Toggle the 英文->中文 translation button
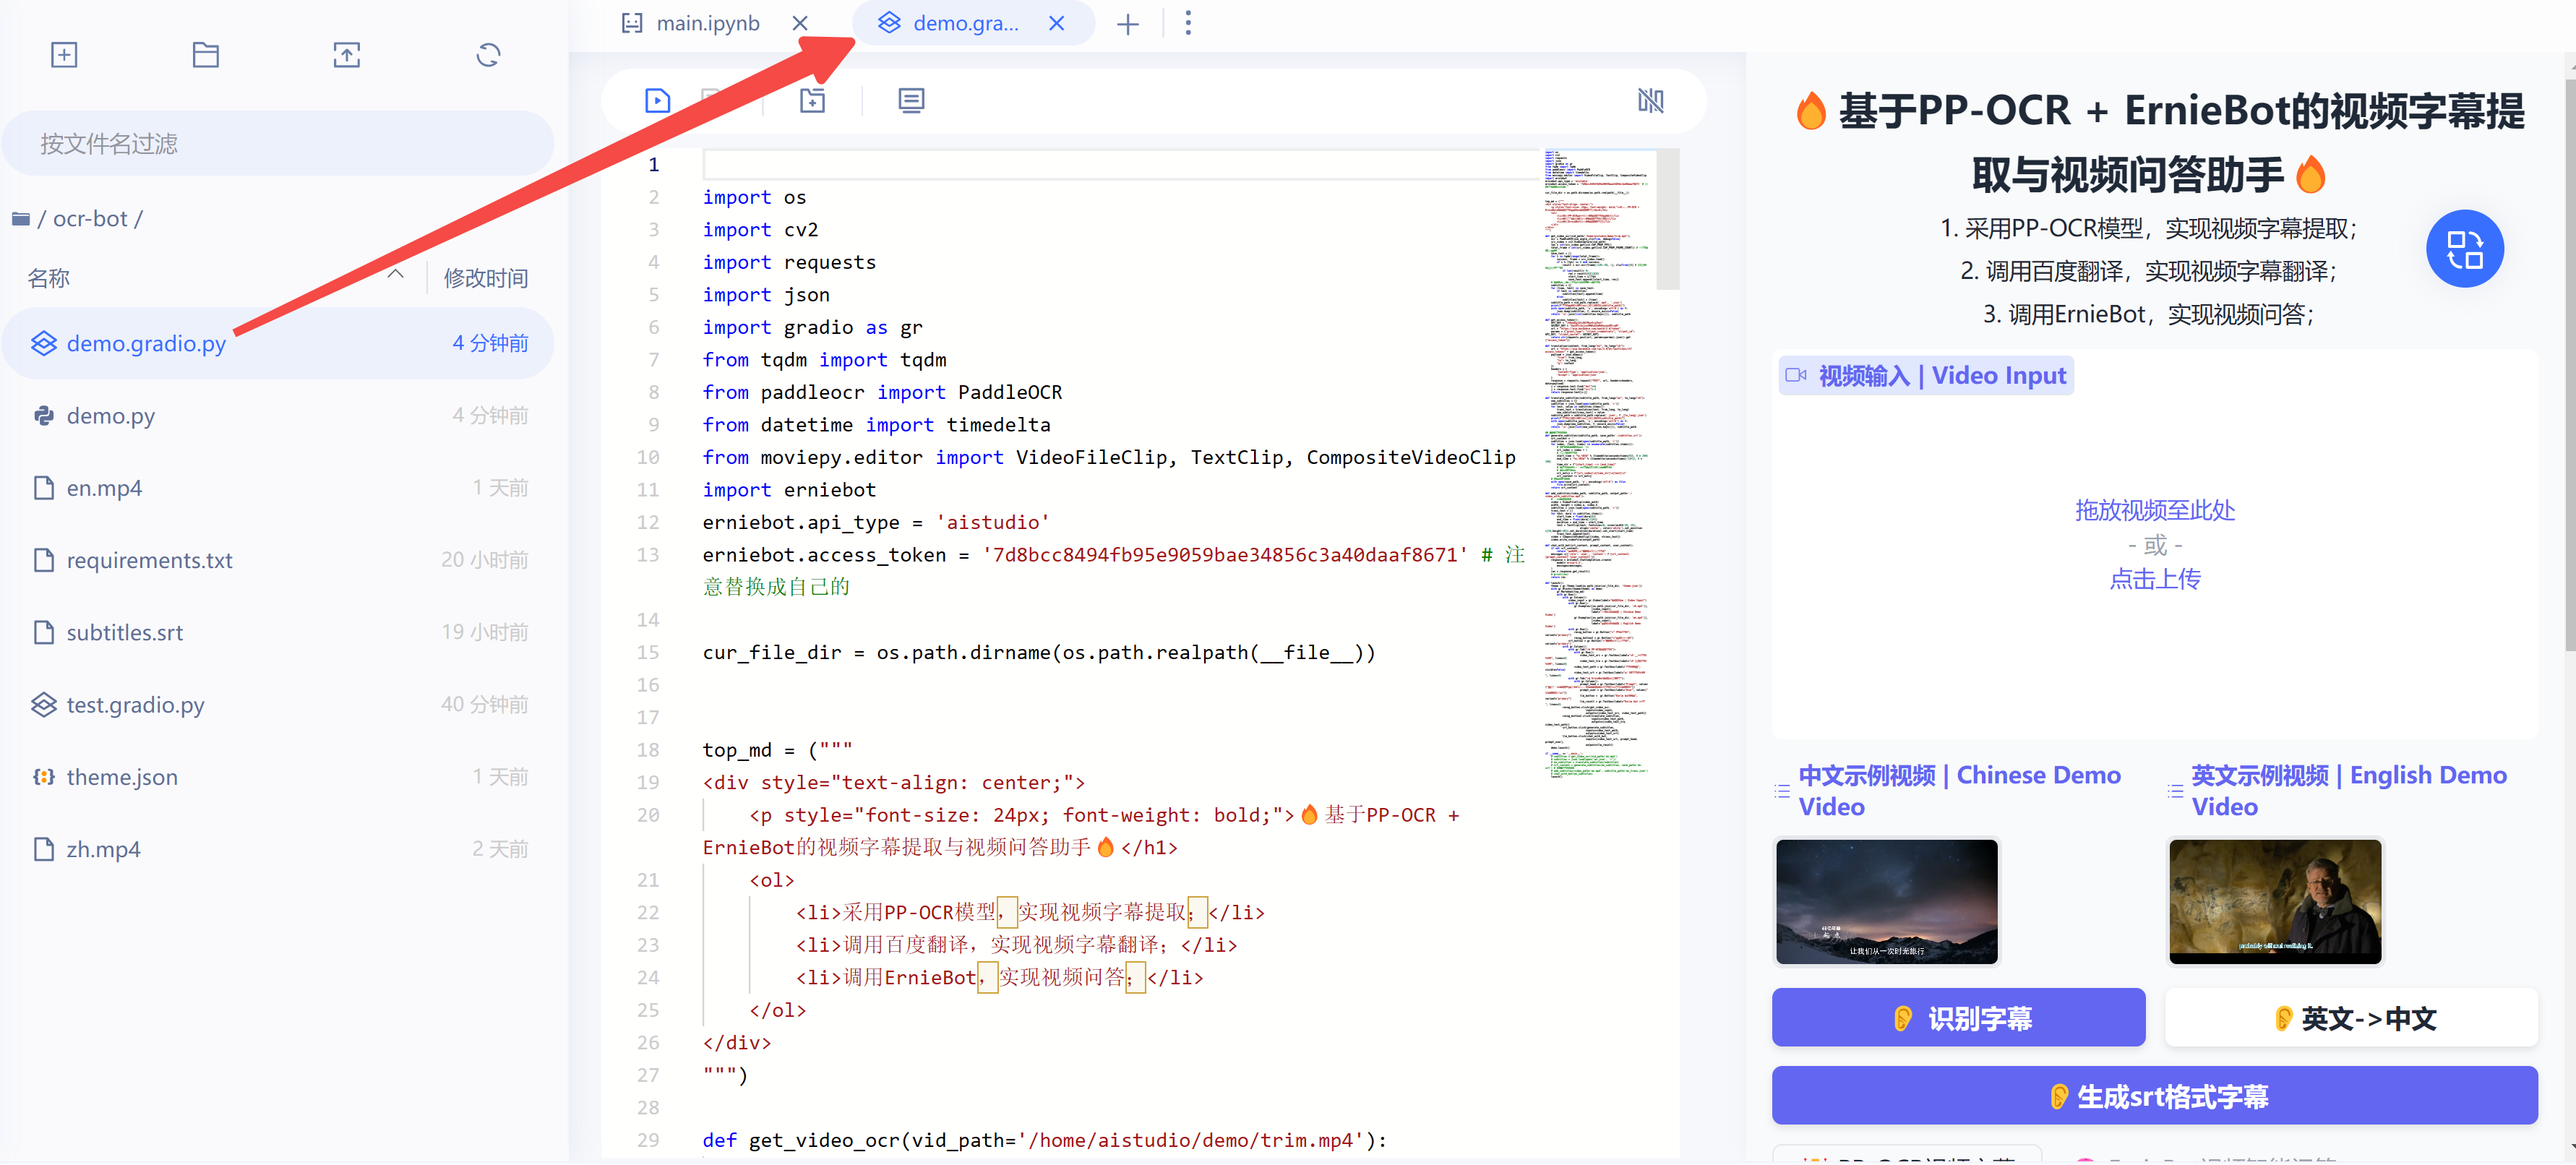The width and height of the screenshot is (2576, 1165). click(2351, 1018)
